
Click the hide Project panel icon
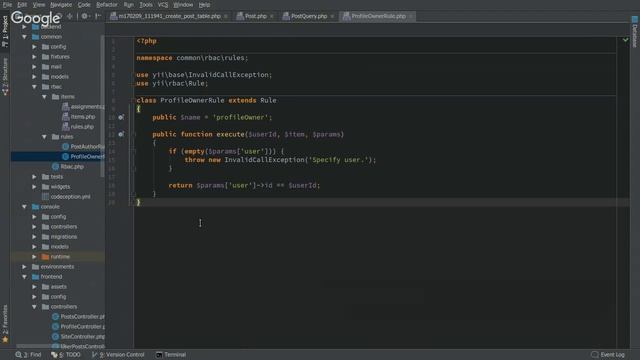(x=98, y=16)
